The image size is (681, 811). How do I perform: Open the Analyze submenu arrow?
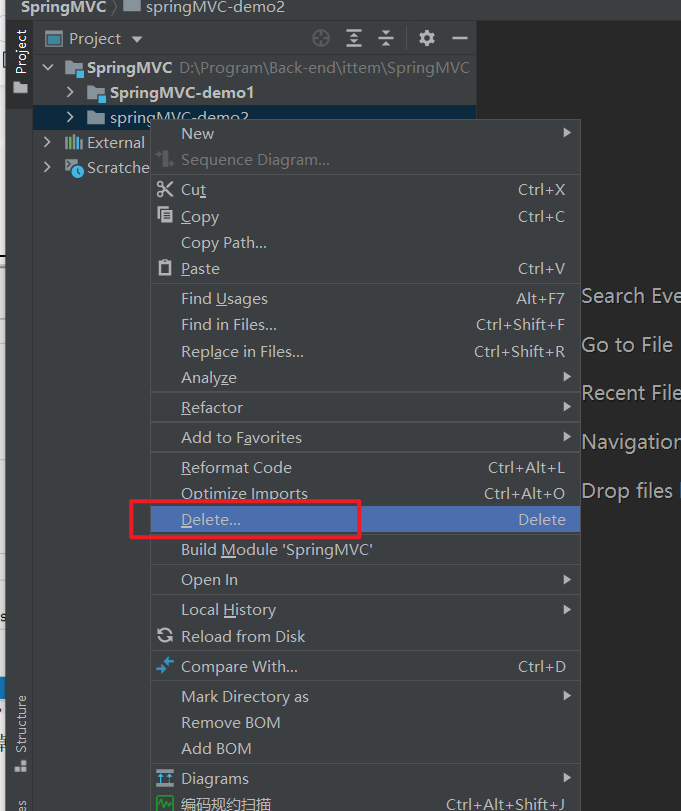coord(567,377)
